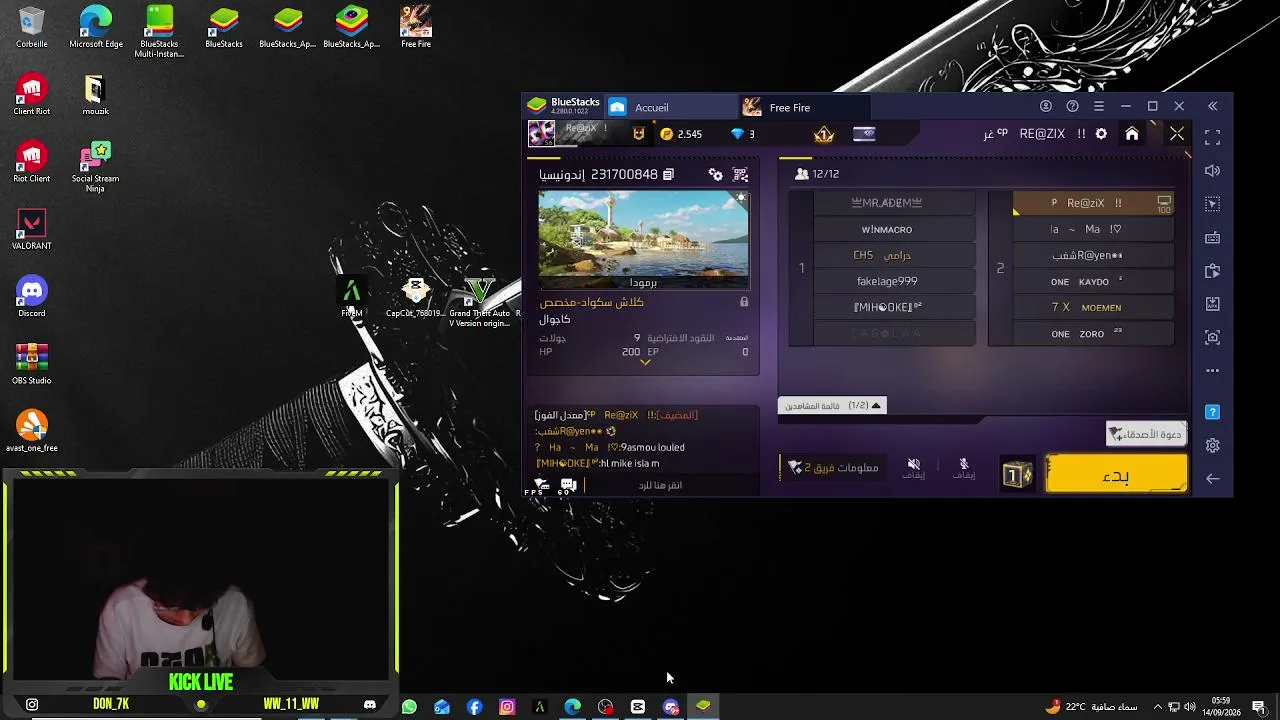Open room settings gear icon
The image size is (1280, 720).
(716, 174)
